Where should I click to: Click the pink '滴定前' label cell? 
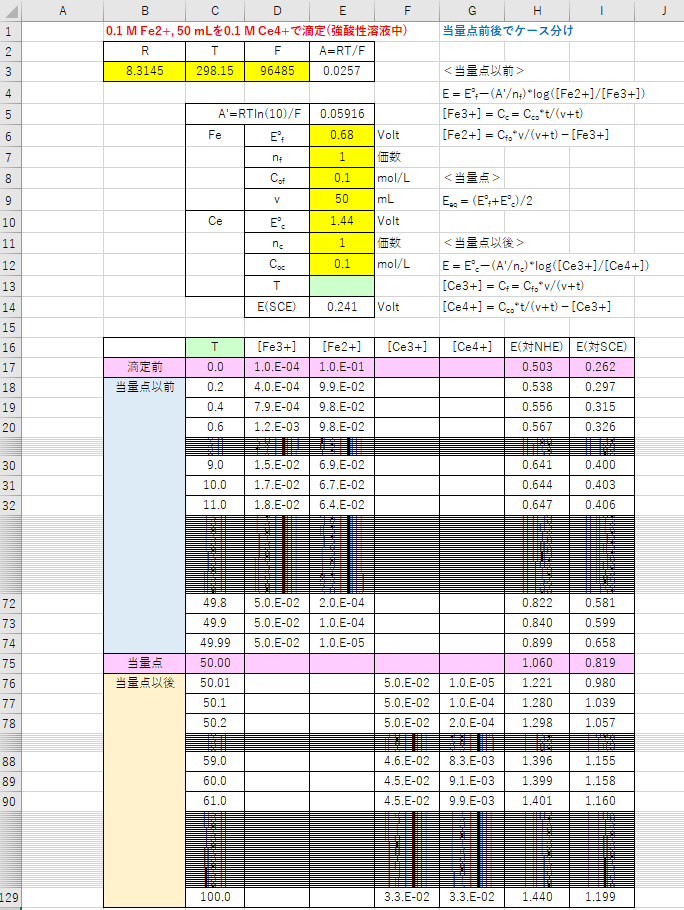144,367
